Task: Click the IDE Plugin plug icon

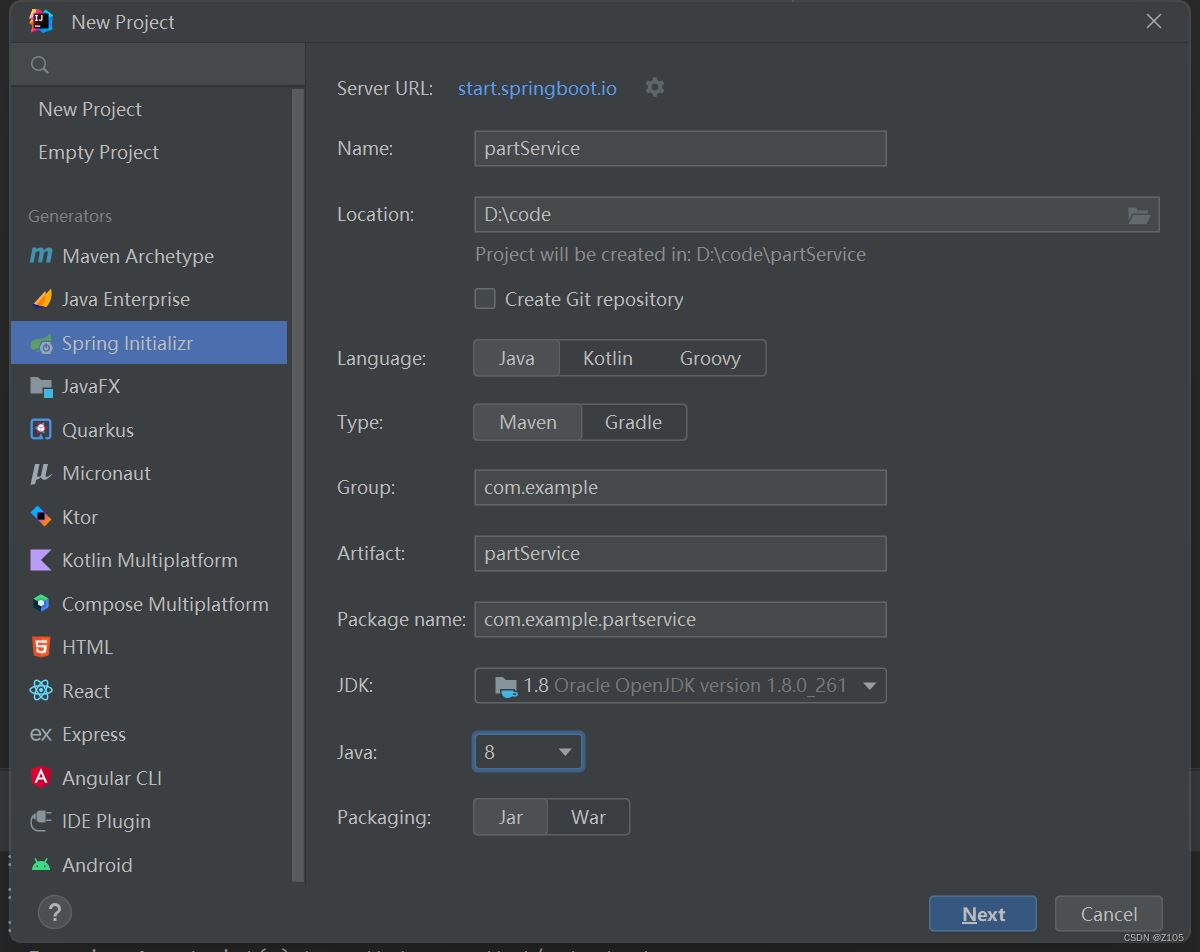Action: (x=41, y=821)
